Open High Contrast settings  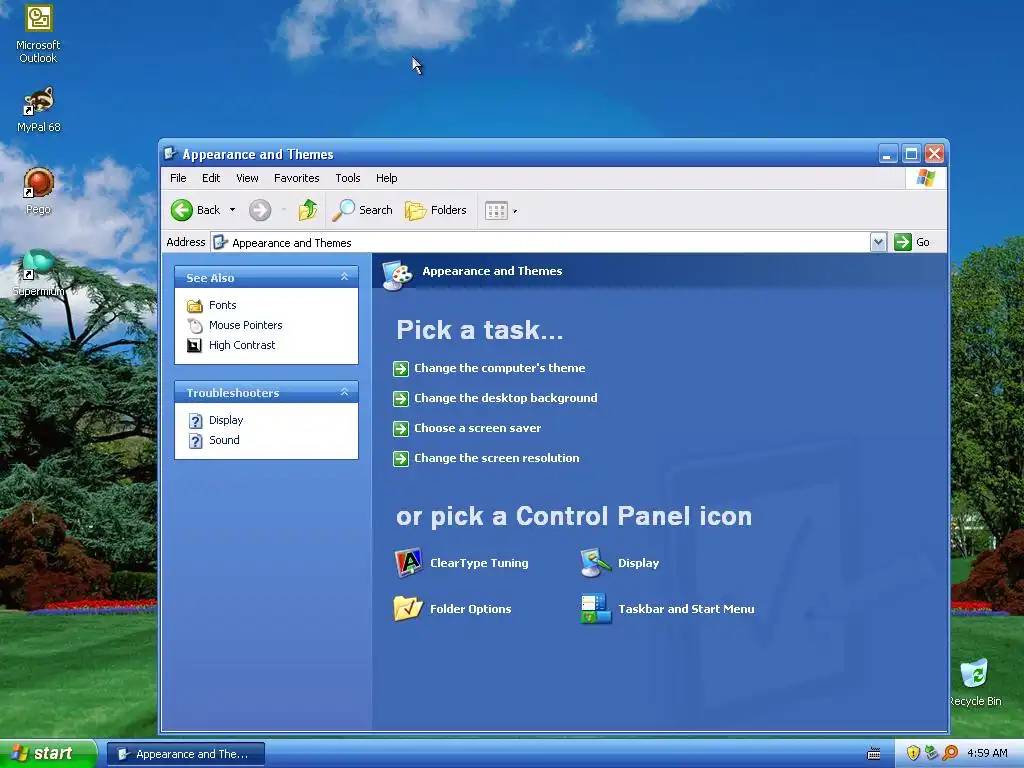point(242,345)
